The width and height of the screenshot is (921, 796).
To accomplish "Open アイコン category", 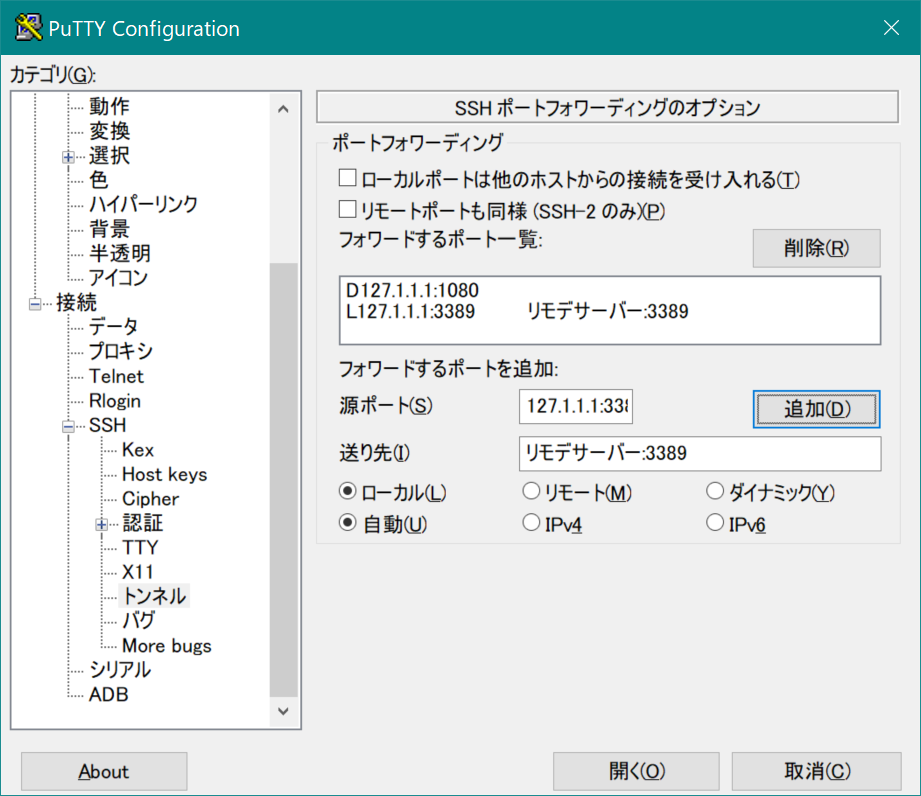I will [118, 278].
